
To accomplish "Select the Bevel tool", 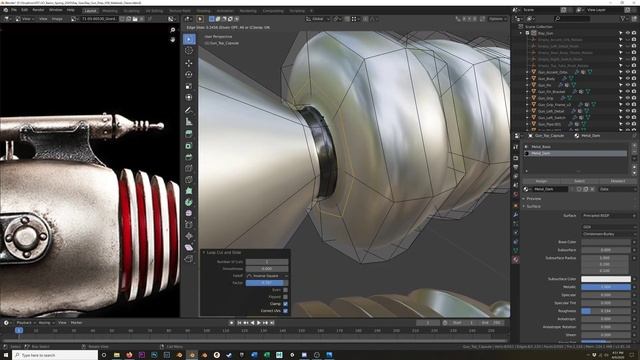I will coord(189,157).
